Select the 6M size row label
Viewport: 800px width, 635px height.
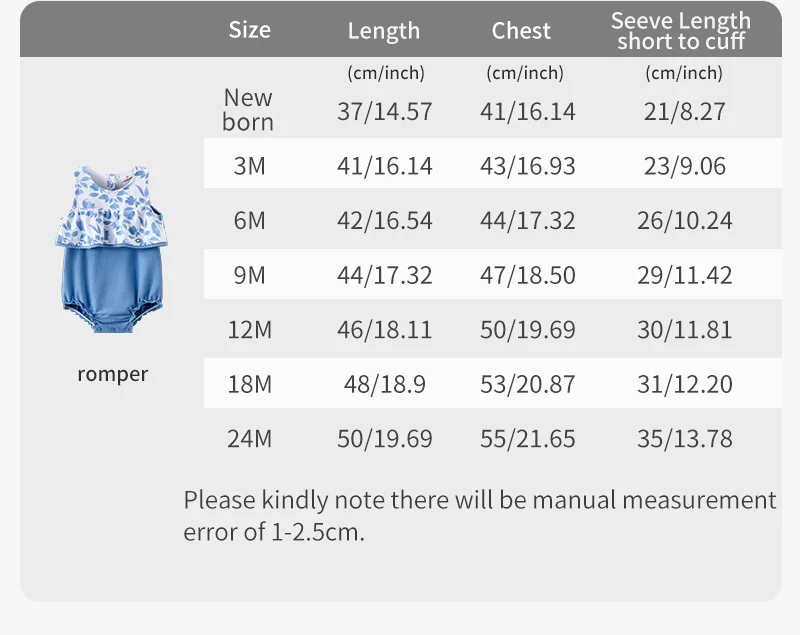(249, 220)
